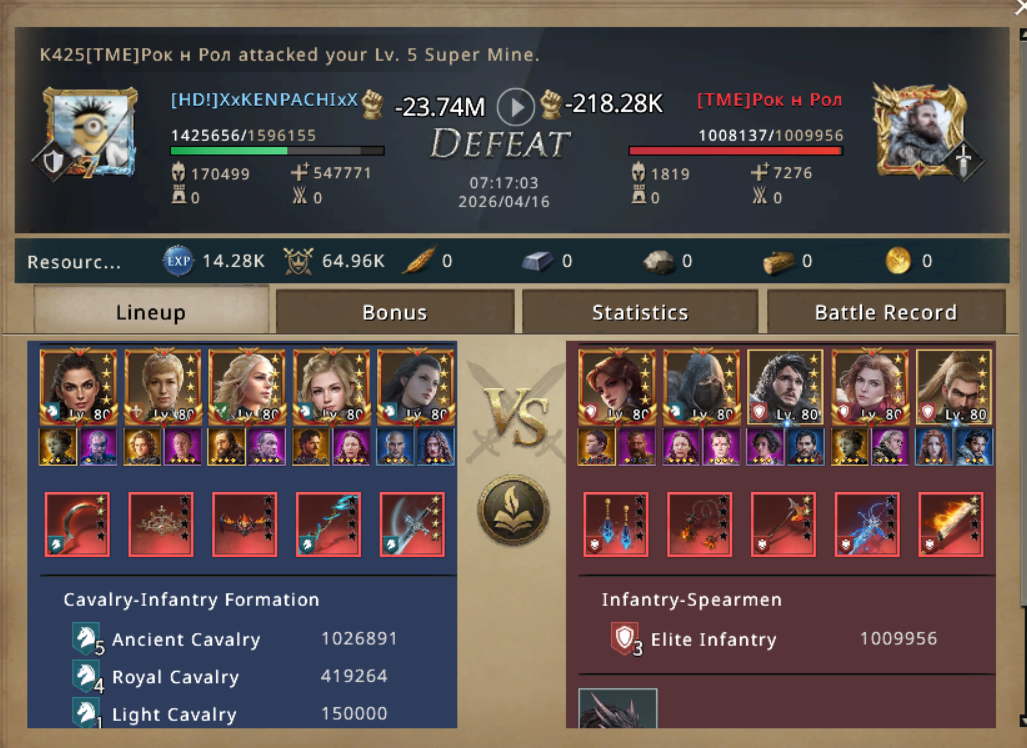Viewport: 1027px width, 748px height.
Task: Click the Elite Infantry shield icon
Action: tap(625, 639)
